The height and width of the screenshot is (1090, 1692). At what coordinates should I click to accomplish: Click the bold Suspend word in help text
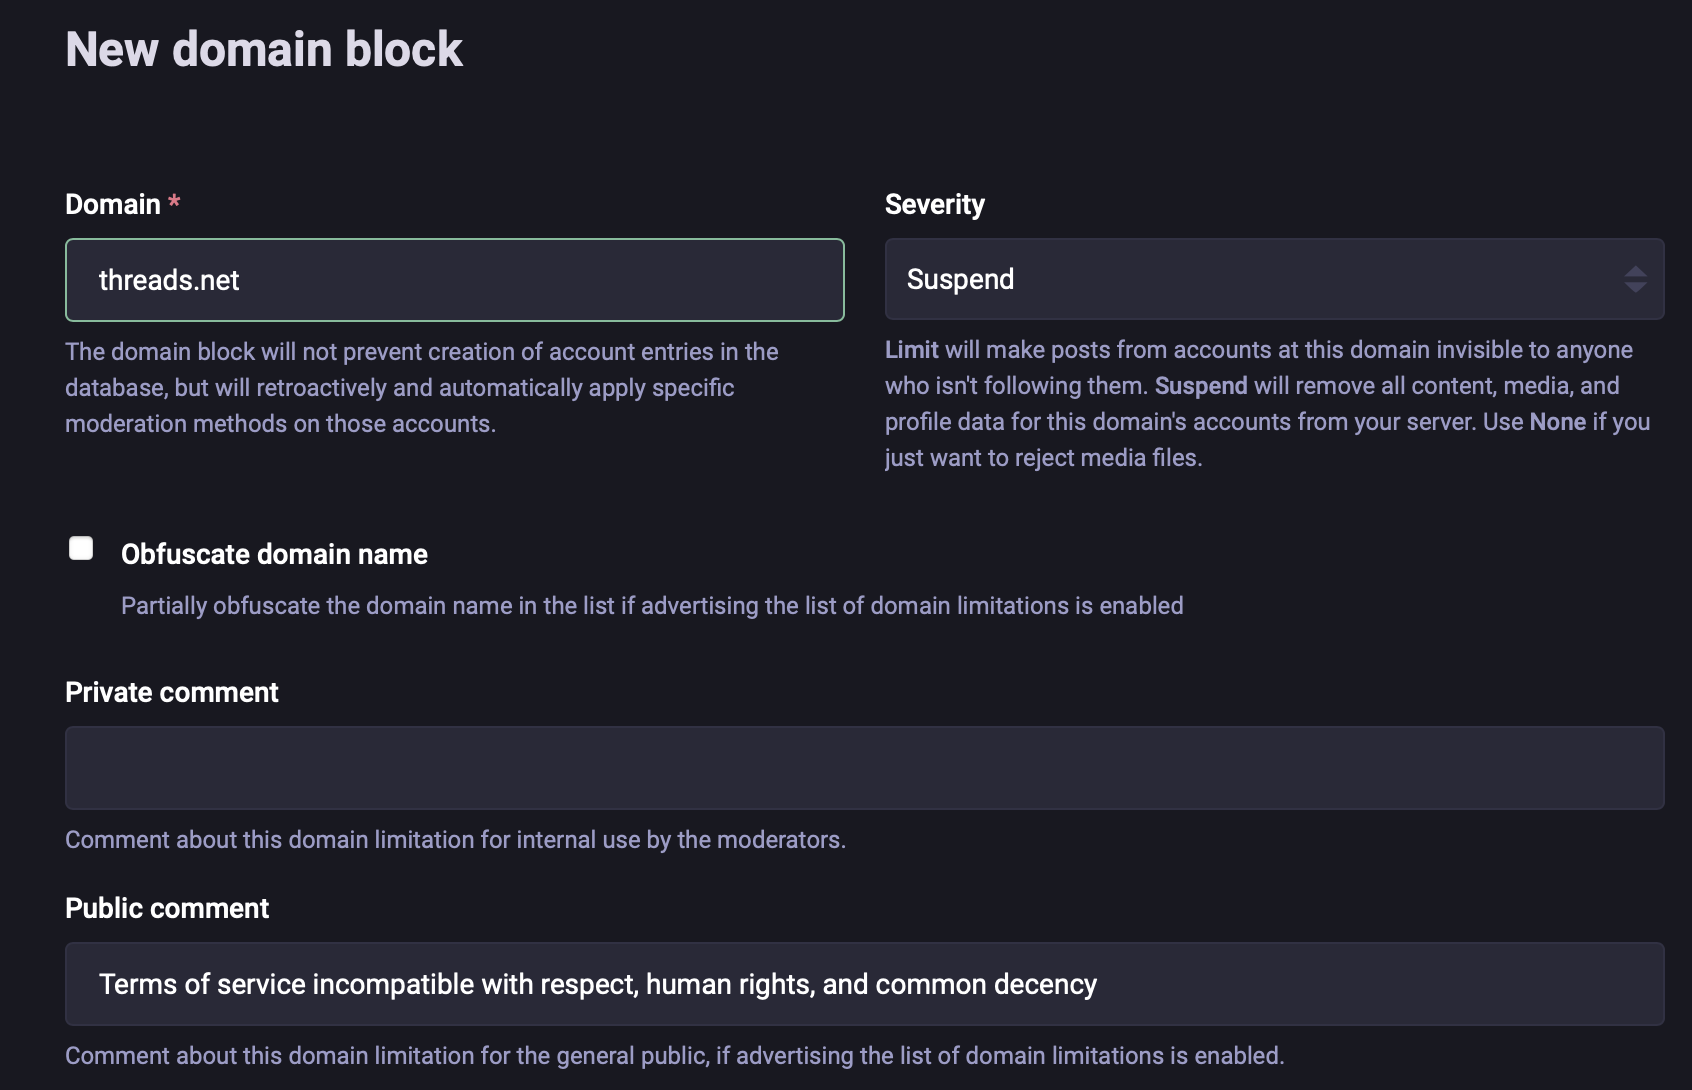click(1201, 386)
